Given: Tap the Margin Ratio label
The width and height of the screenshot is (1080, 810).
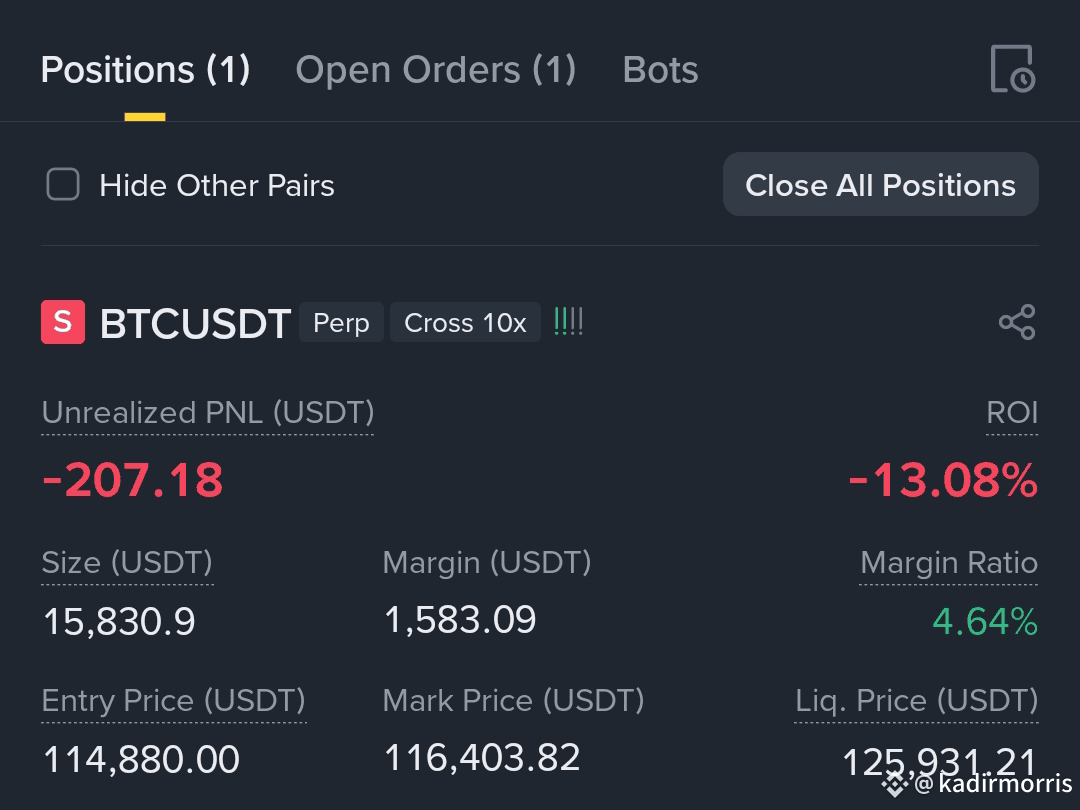Looking at the screenshot, I should pyautogui.click(x=948, y=563).
